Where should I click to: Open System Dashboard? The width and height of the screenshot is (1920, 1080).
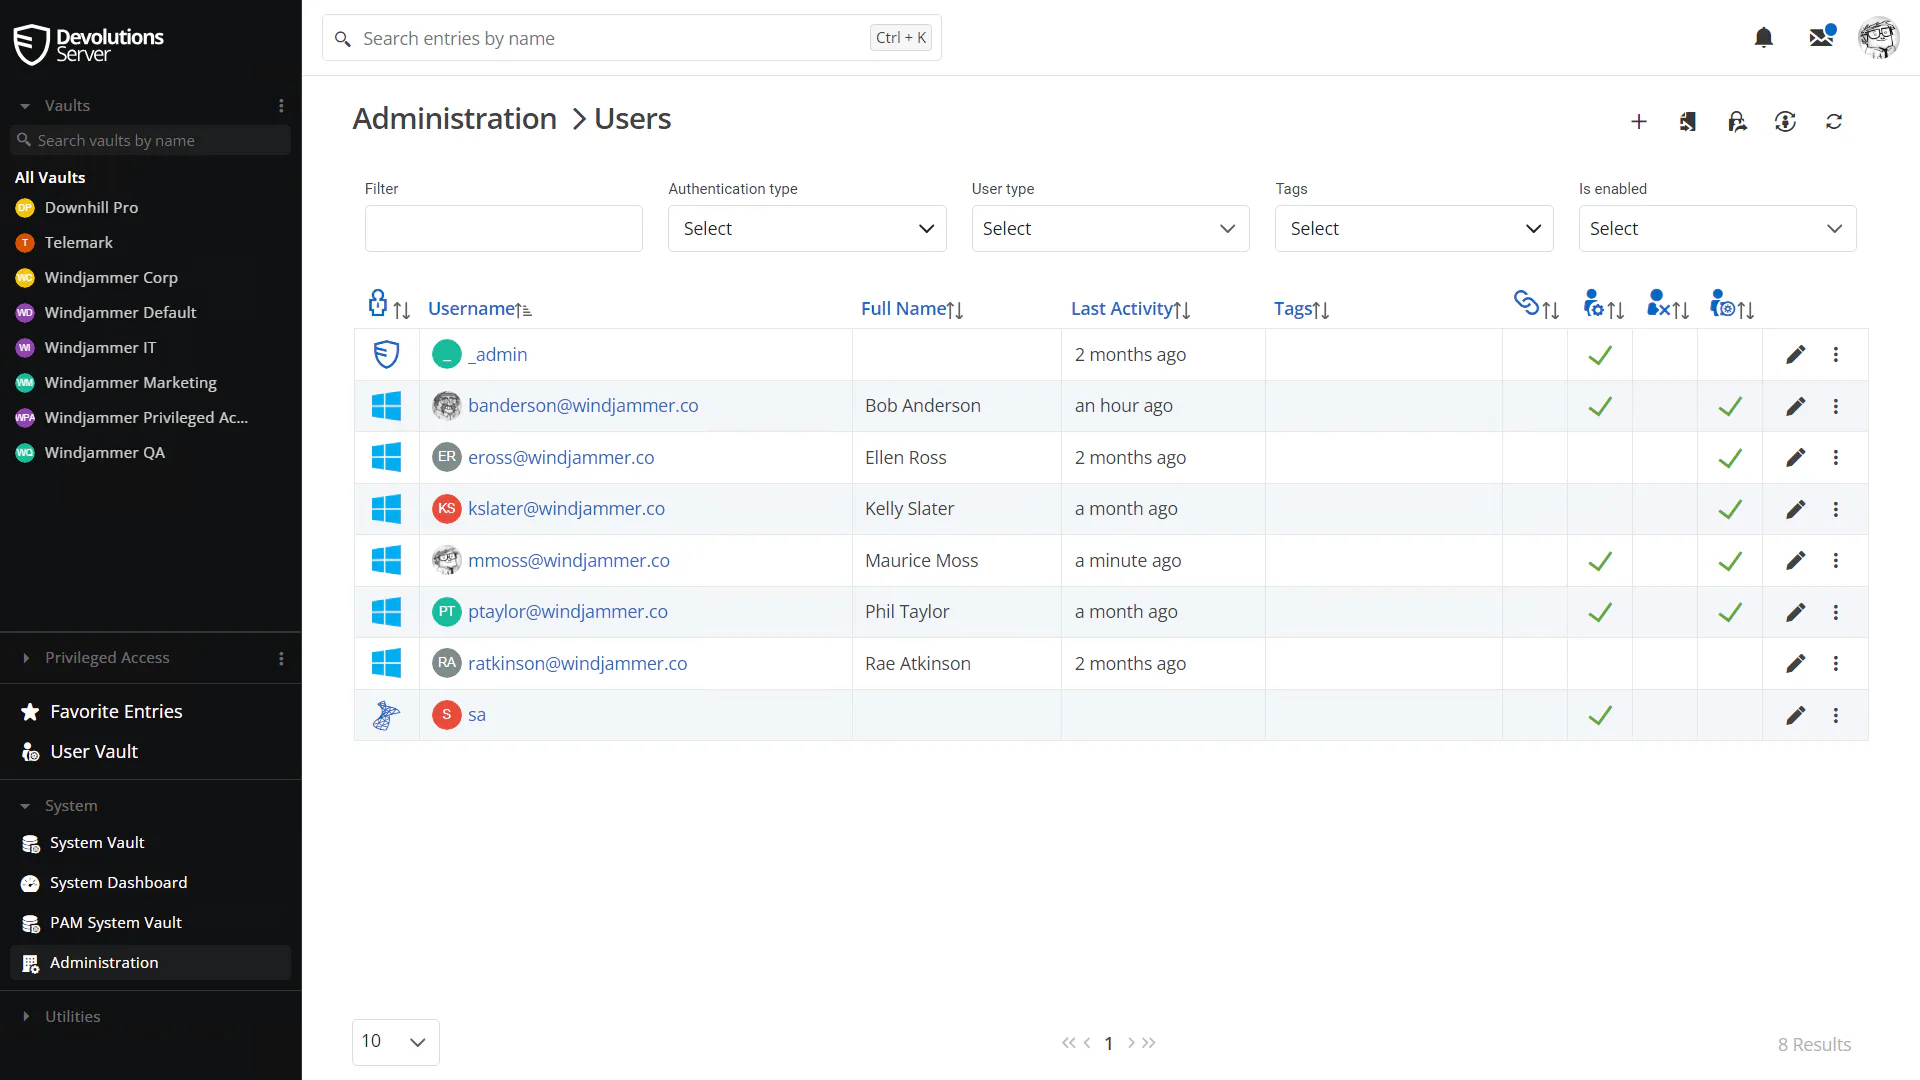[104, 883]
